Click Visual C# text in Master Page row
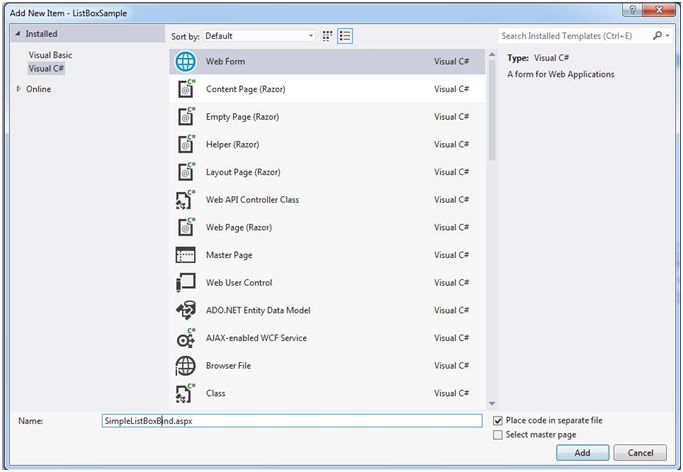Screen dimensions: 683x472 coord(451,255)
